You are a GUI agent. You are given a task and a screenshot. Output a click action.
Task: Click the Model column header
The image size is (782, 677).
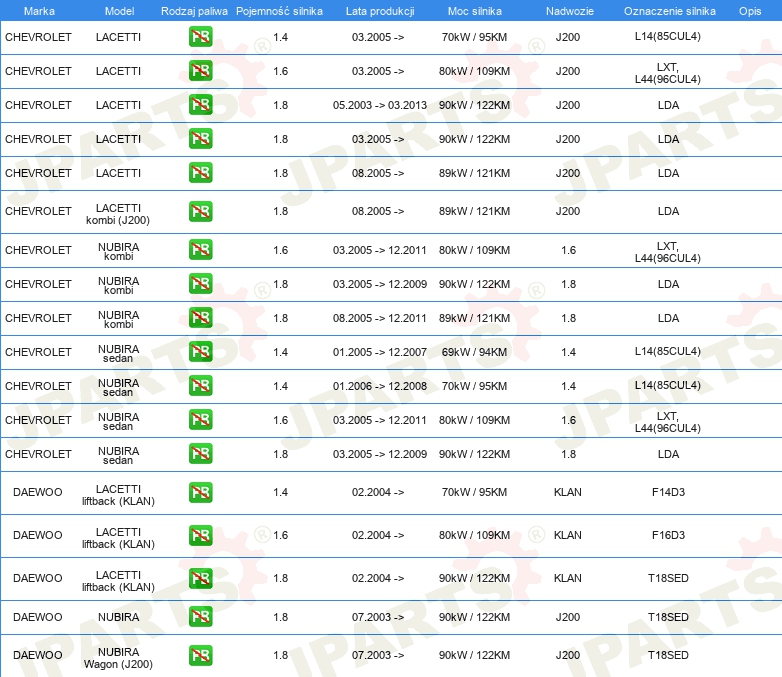(x=119, y=11)
